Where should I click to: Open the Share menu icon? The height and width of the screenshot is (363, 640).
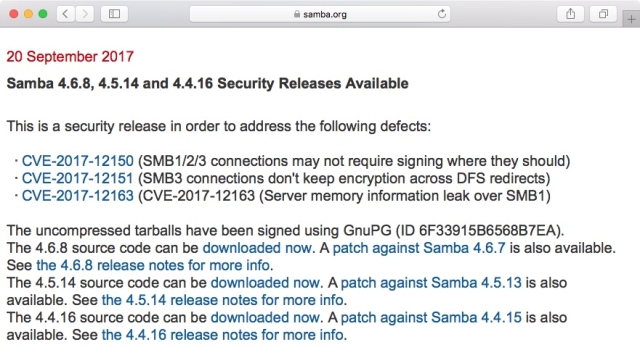tap(571, 14)
